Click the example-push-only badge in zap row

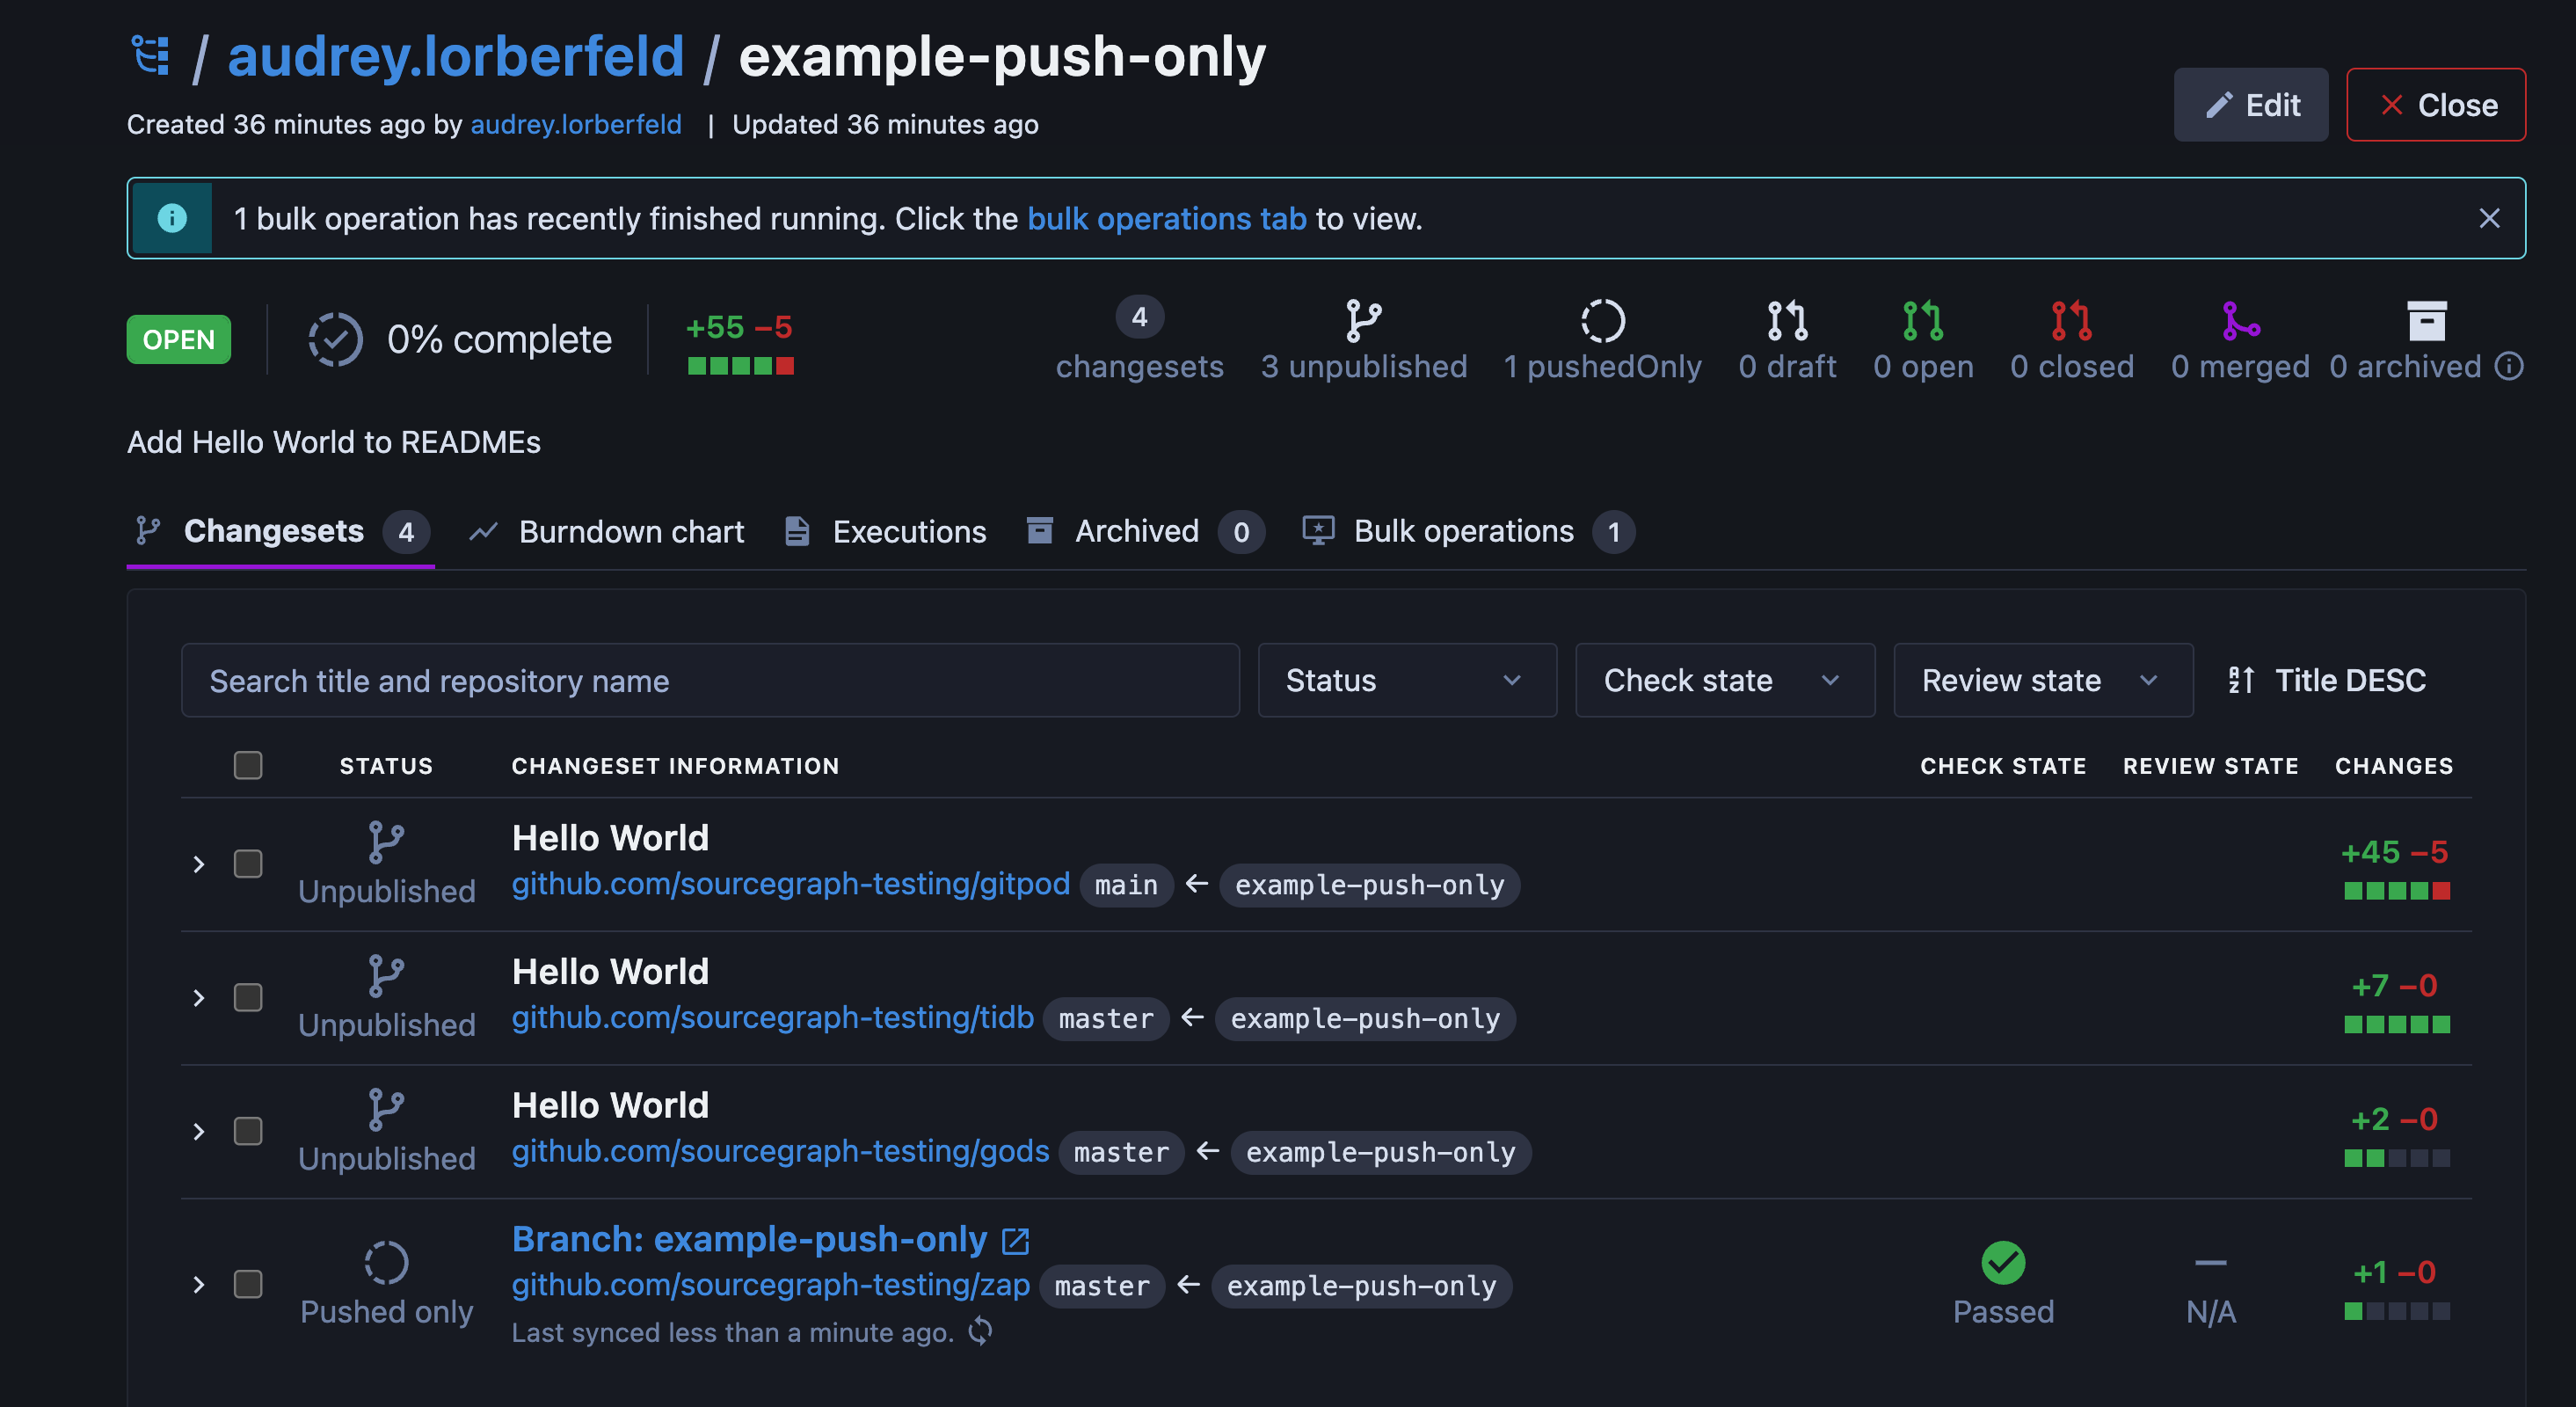pyautogui.click(x=1361, y=1286)
